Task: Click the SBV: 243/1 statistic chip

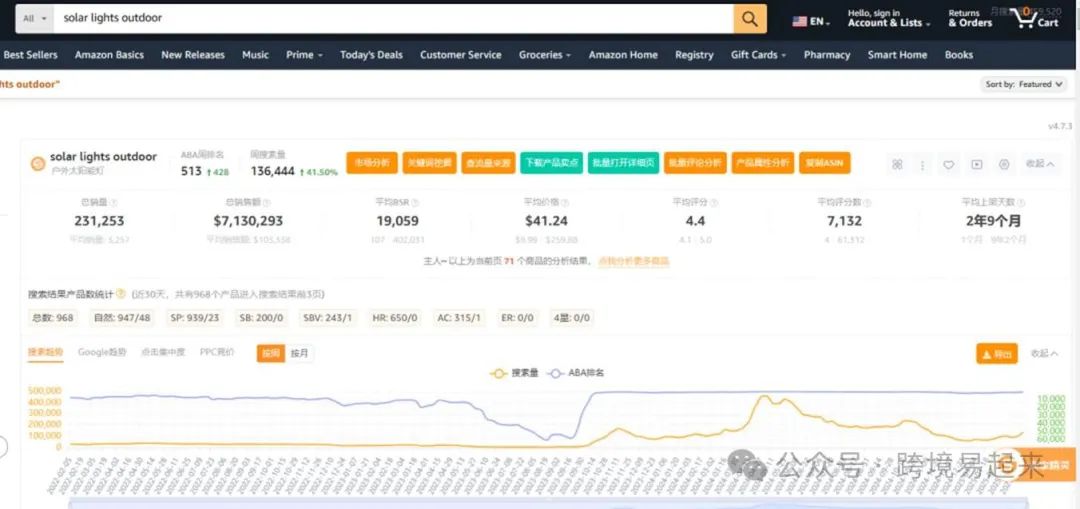Action: 328,318
